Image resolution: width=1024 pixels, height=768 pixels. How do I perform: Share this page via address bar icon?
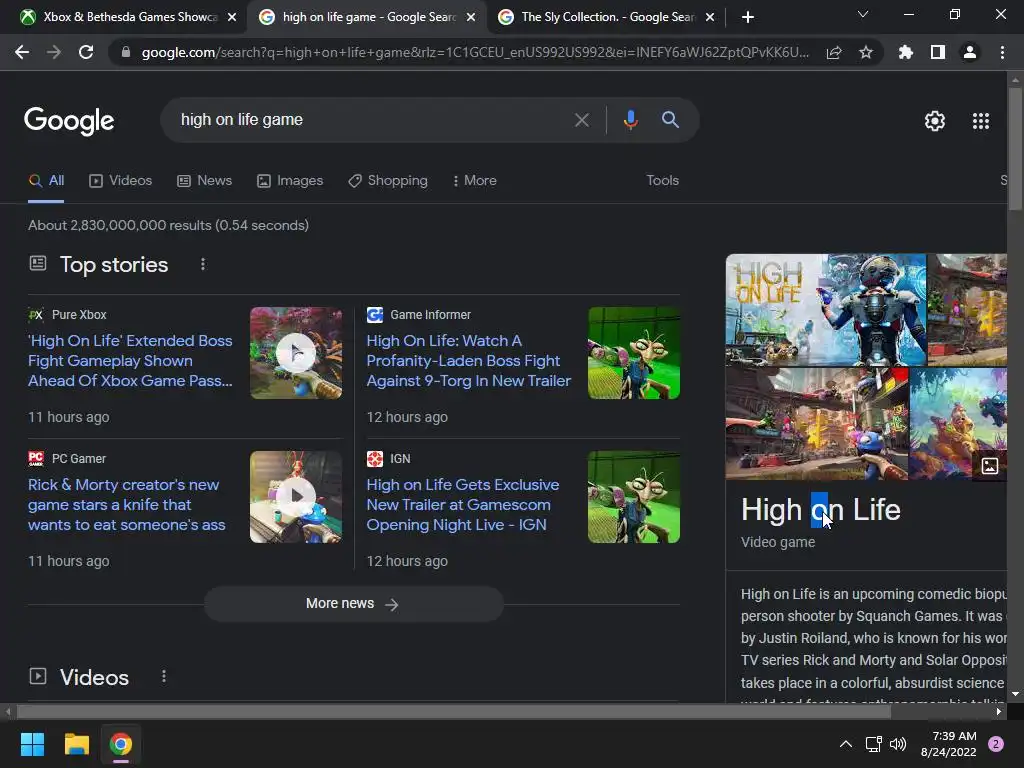[834, 52]
